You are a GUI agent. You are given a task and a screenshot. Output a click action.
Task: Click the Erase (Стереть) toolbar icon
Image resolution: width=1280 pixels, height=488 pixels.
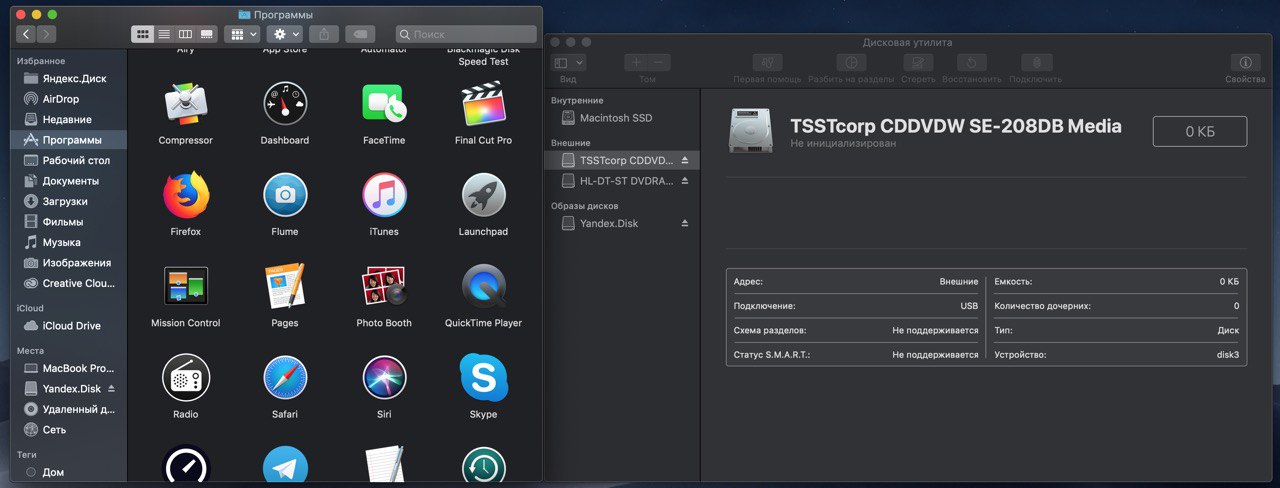point(918,62)
